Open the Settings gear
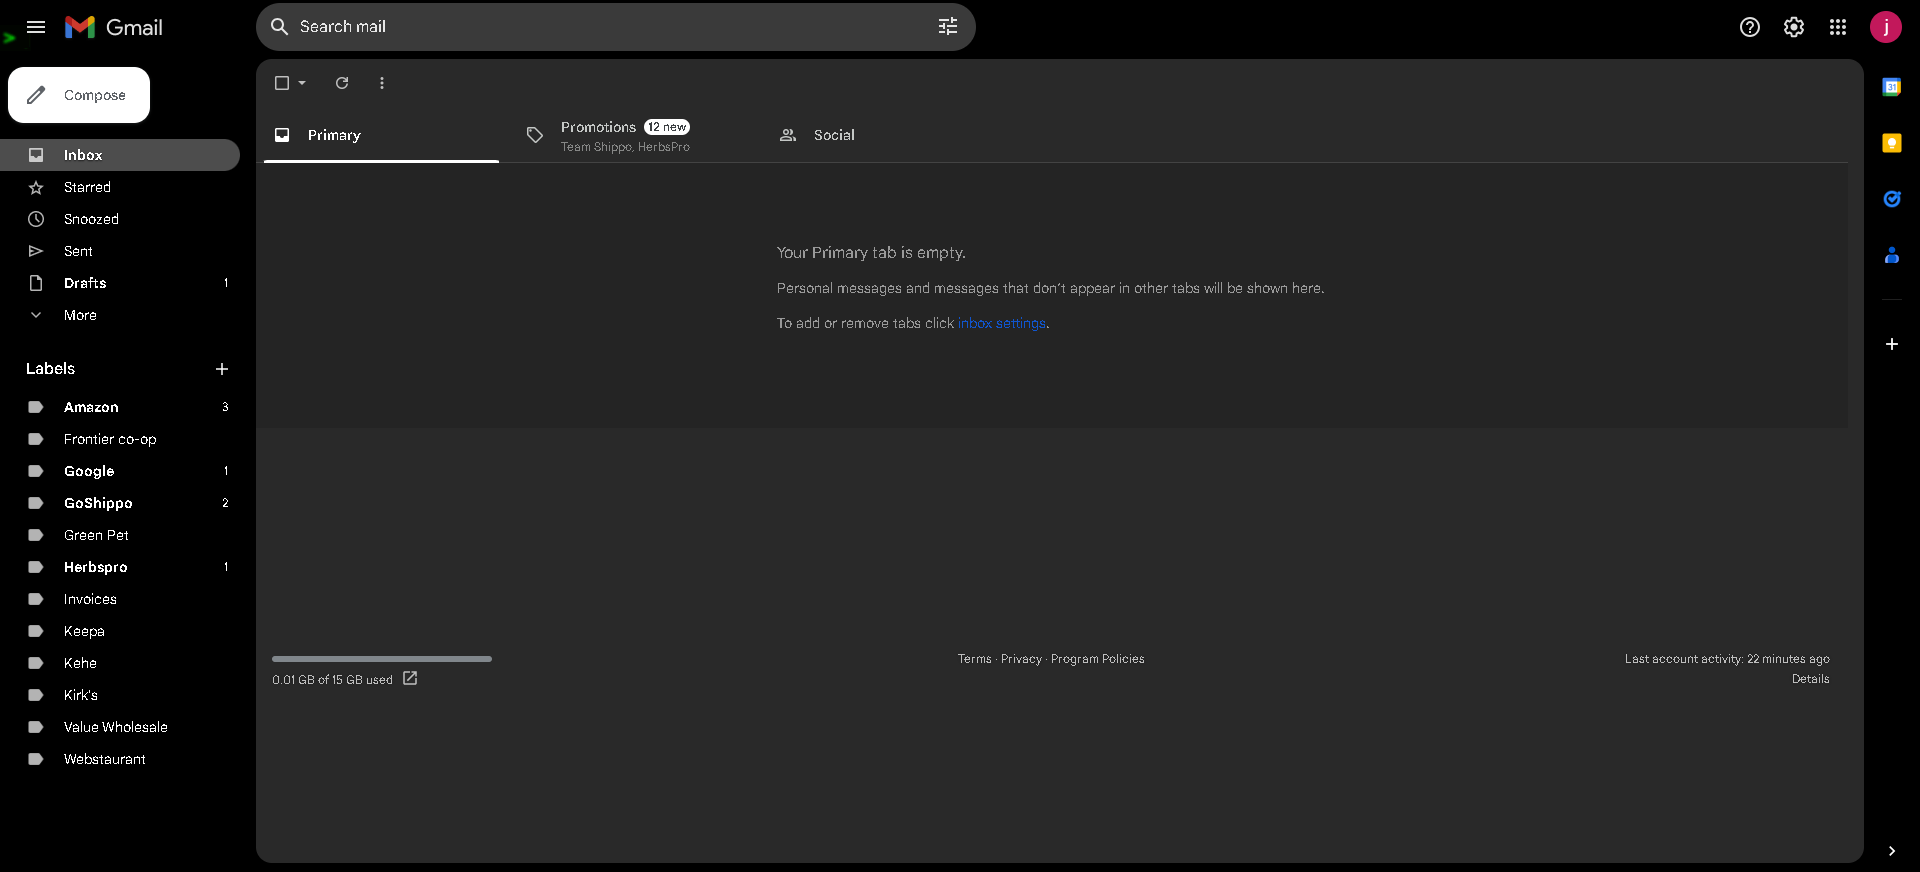 pyautogui.click(x=1794, y=27)
